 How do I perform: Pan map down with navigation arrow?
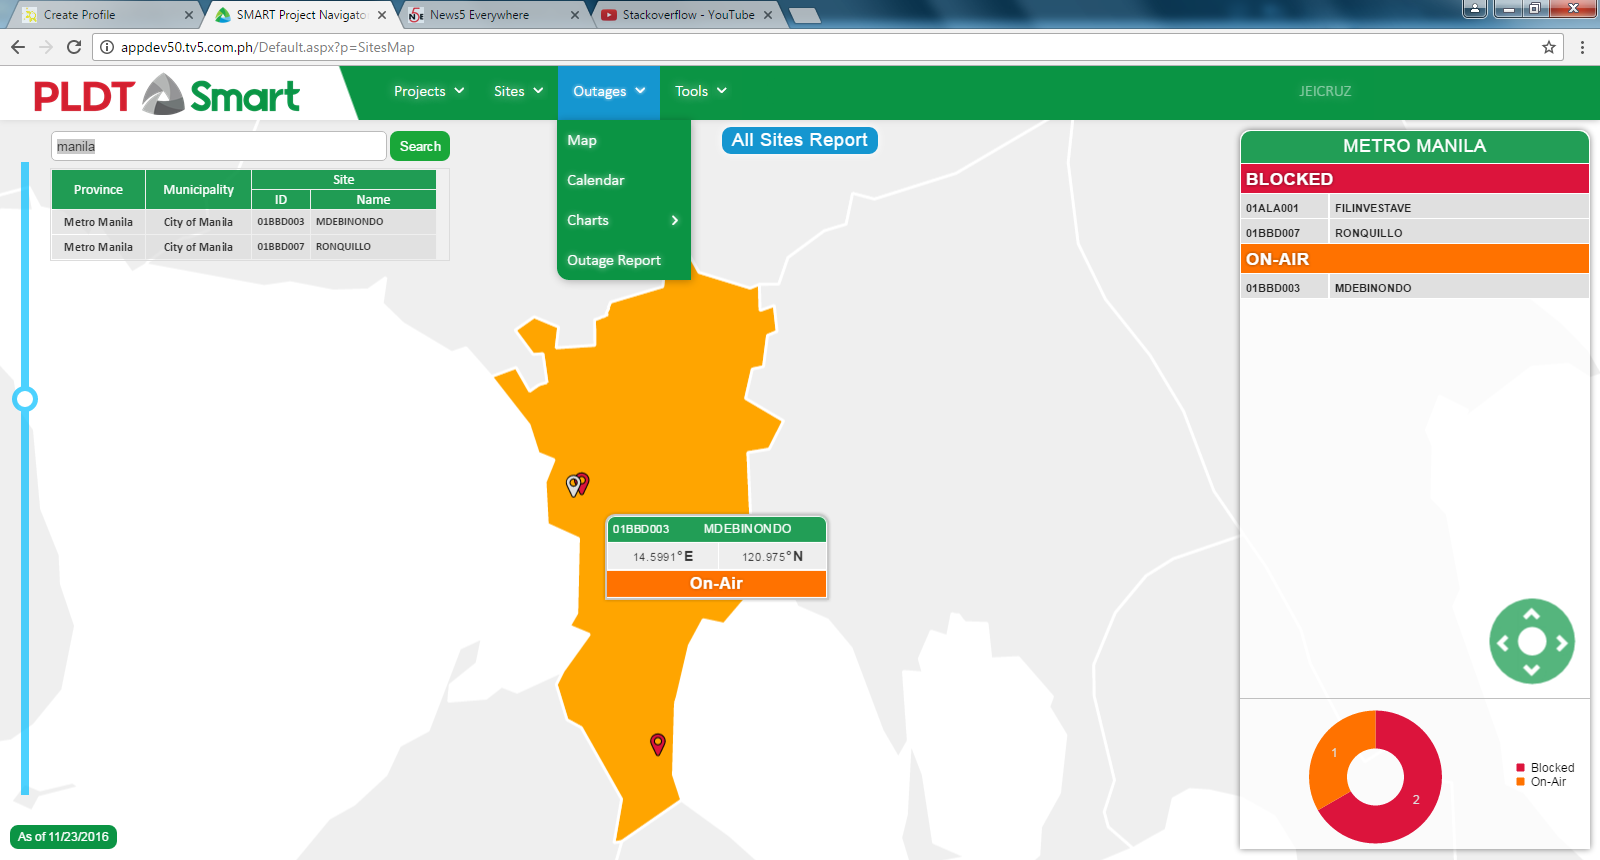1531,670
